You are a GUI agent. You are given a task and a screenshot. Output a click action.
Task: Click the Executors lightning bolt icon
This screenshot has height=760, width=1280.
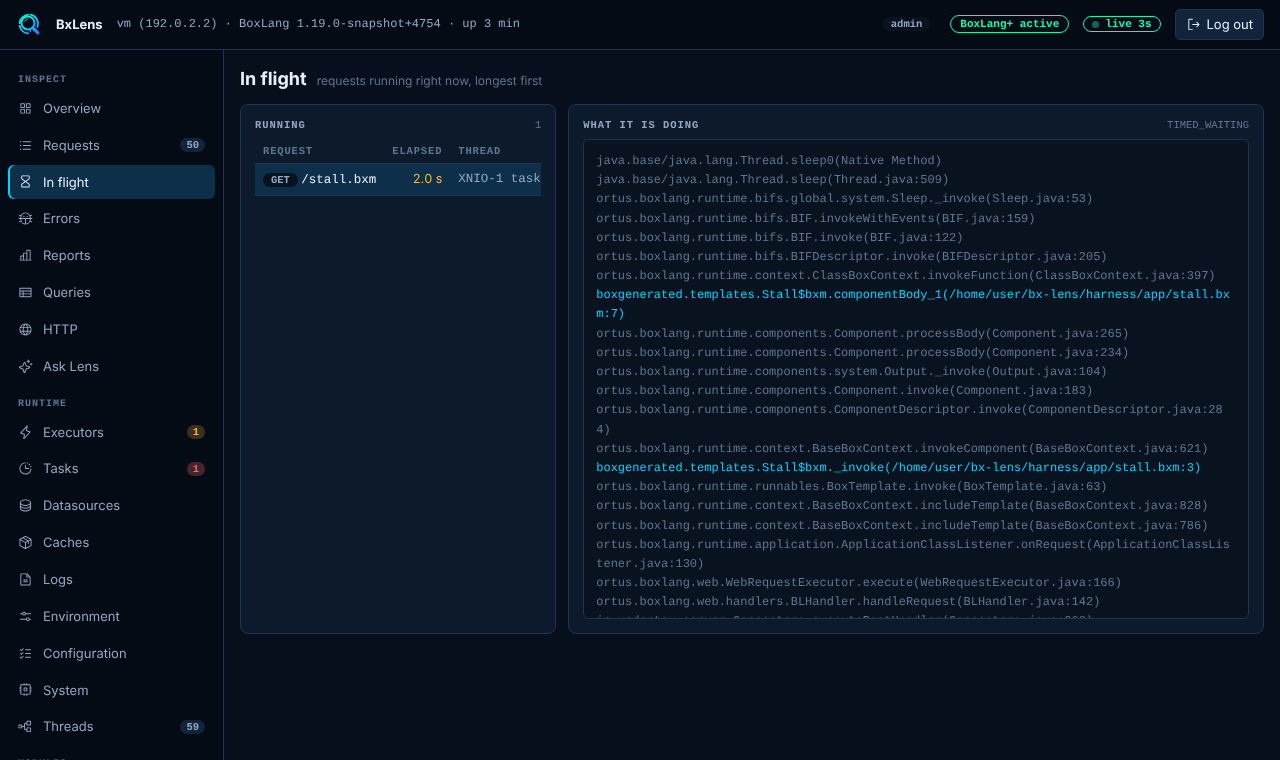[x=25, y=432]
